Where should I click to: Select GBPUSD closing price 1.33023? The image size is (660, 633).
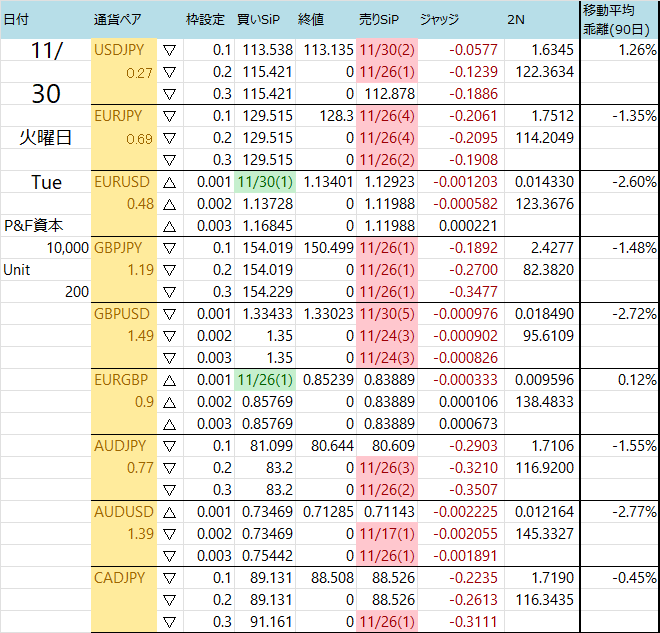click(x=326, y=314)
